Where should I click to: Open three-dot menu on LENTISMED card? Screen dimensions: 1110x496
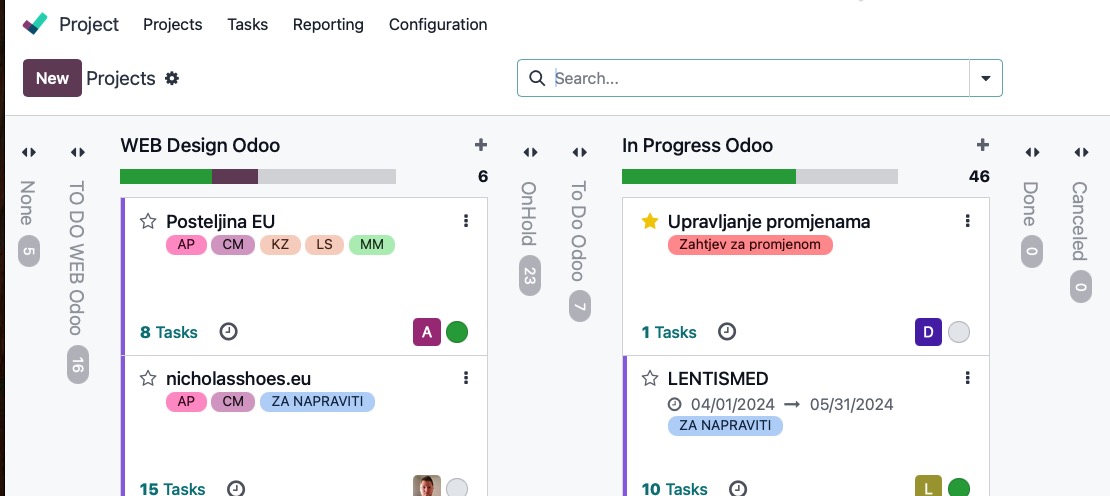[x=967, y=378]
